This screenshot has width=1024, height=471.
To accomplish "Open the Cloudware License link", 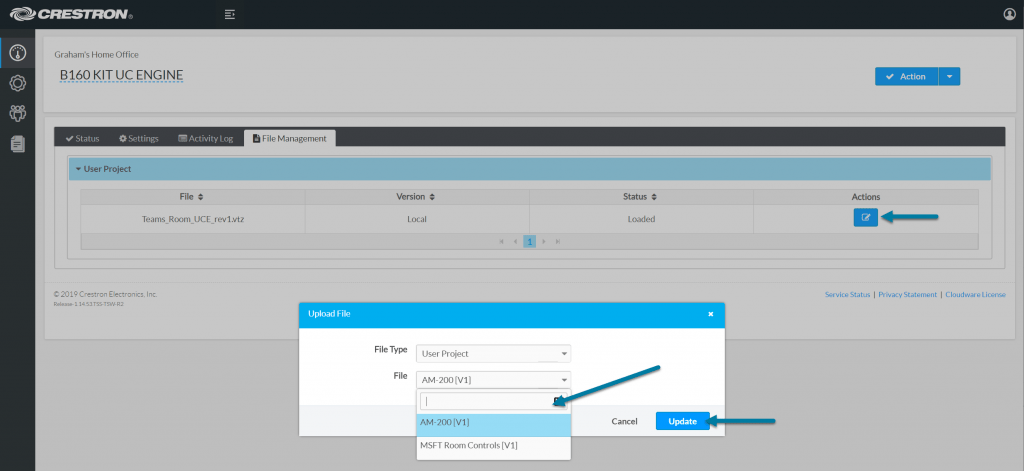I will tap(976, 295).
